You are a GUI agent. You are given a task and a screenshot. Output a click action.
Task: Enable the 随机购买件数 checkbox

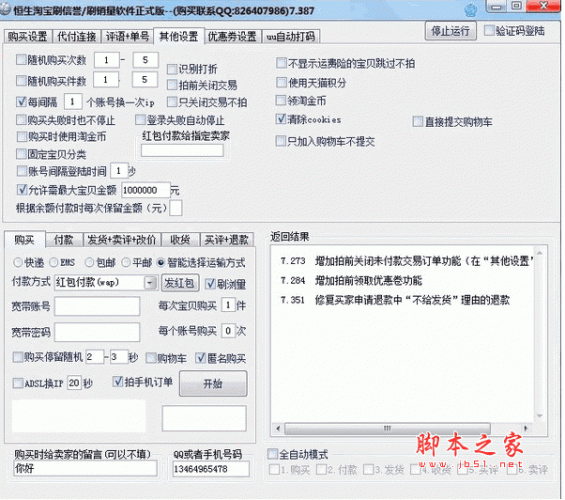point(21,81)
